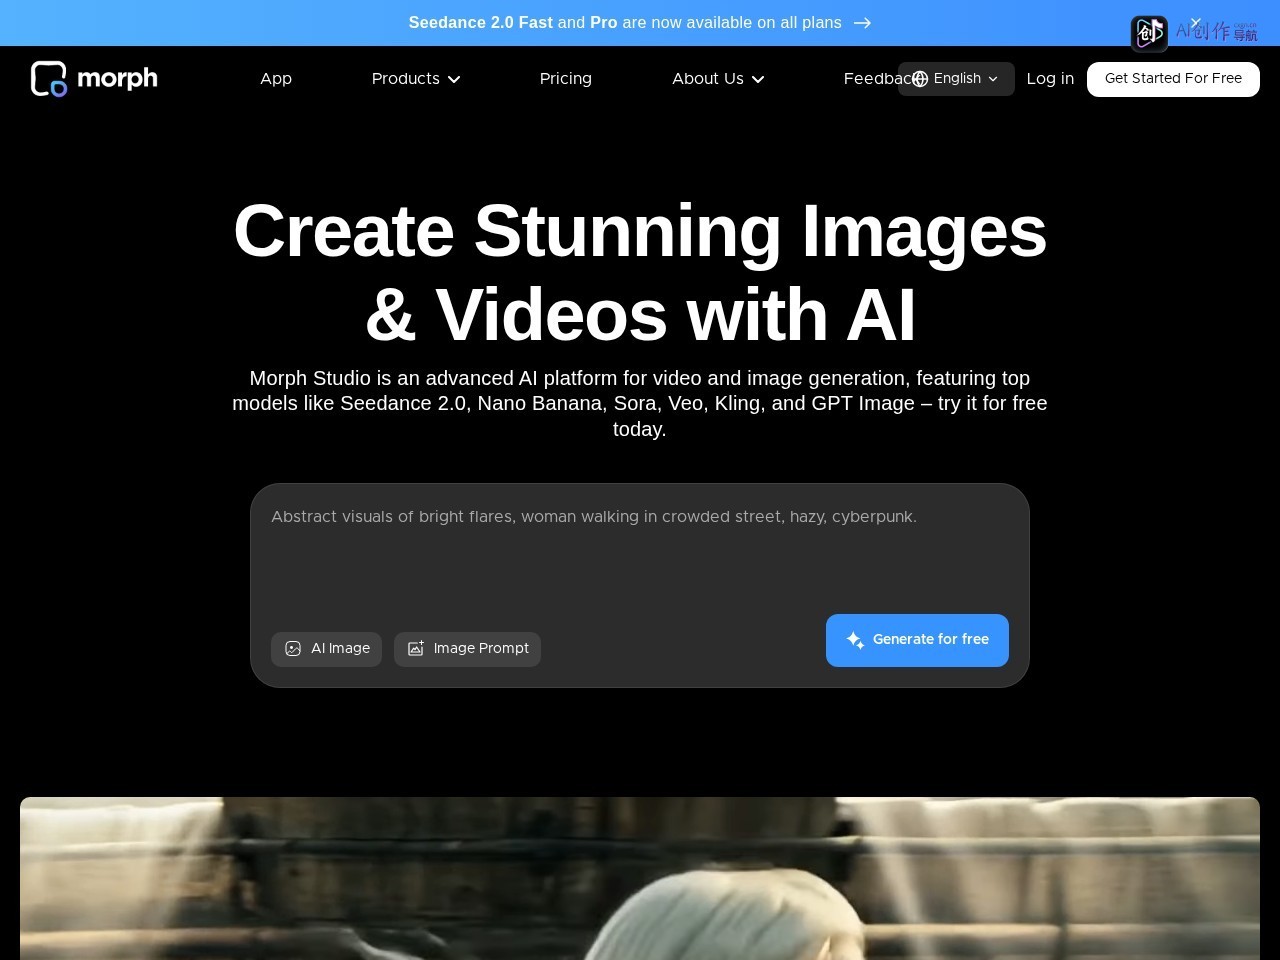The height and width of the screenshot is (960, 1280).
Task: Click the showcase video preview
Action: [640, 878]
